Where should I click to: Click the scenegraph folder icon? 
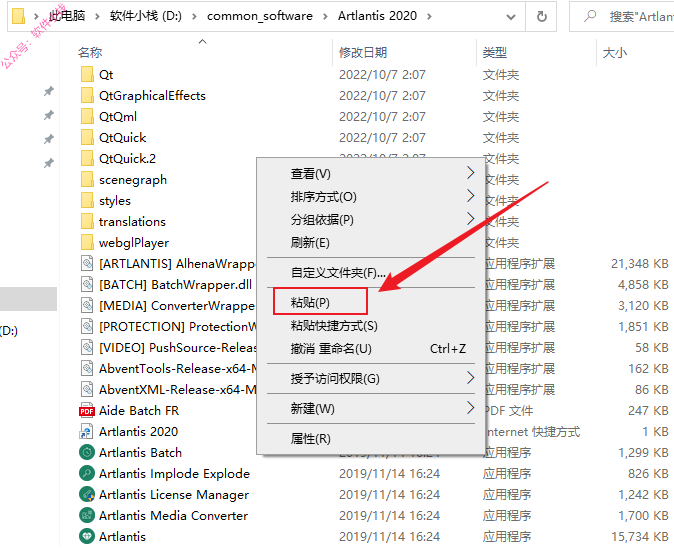(87, 180)
